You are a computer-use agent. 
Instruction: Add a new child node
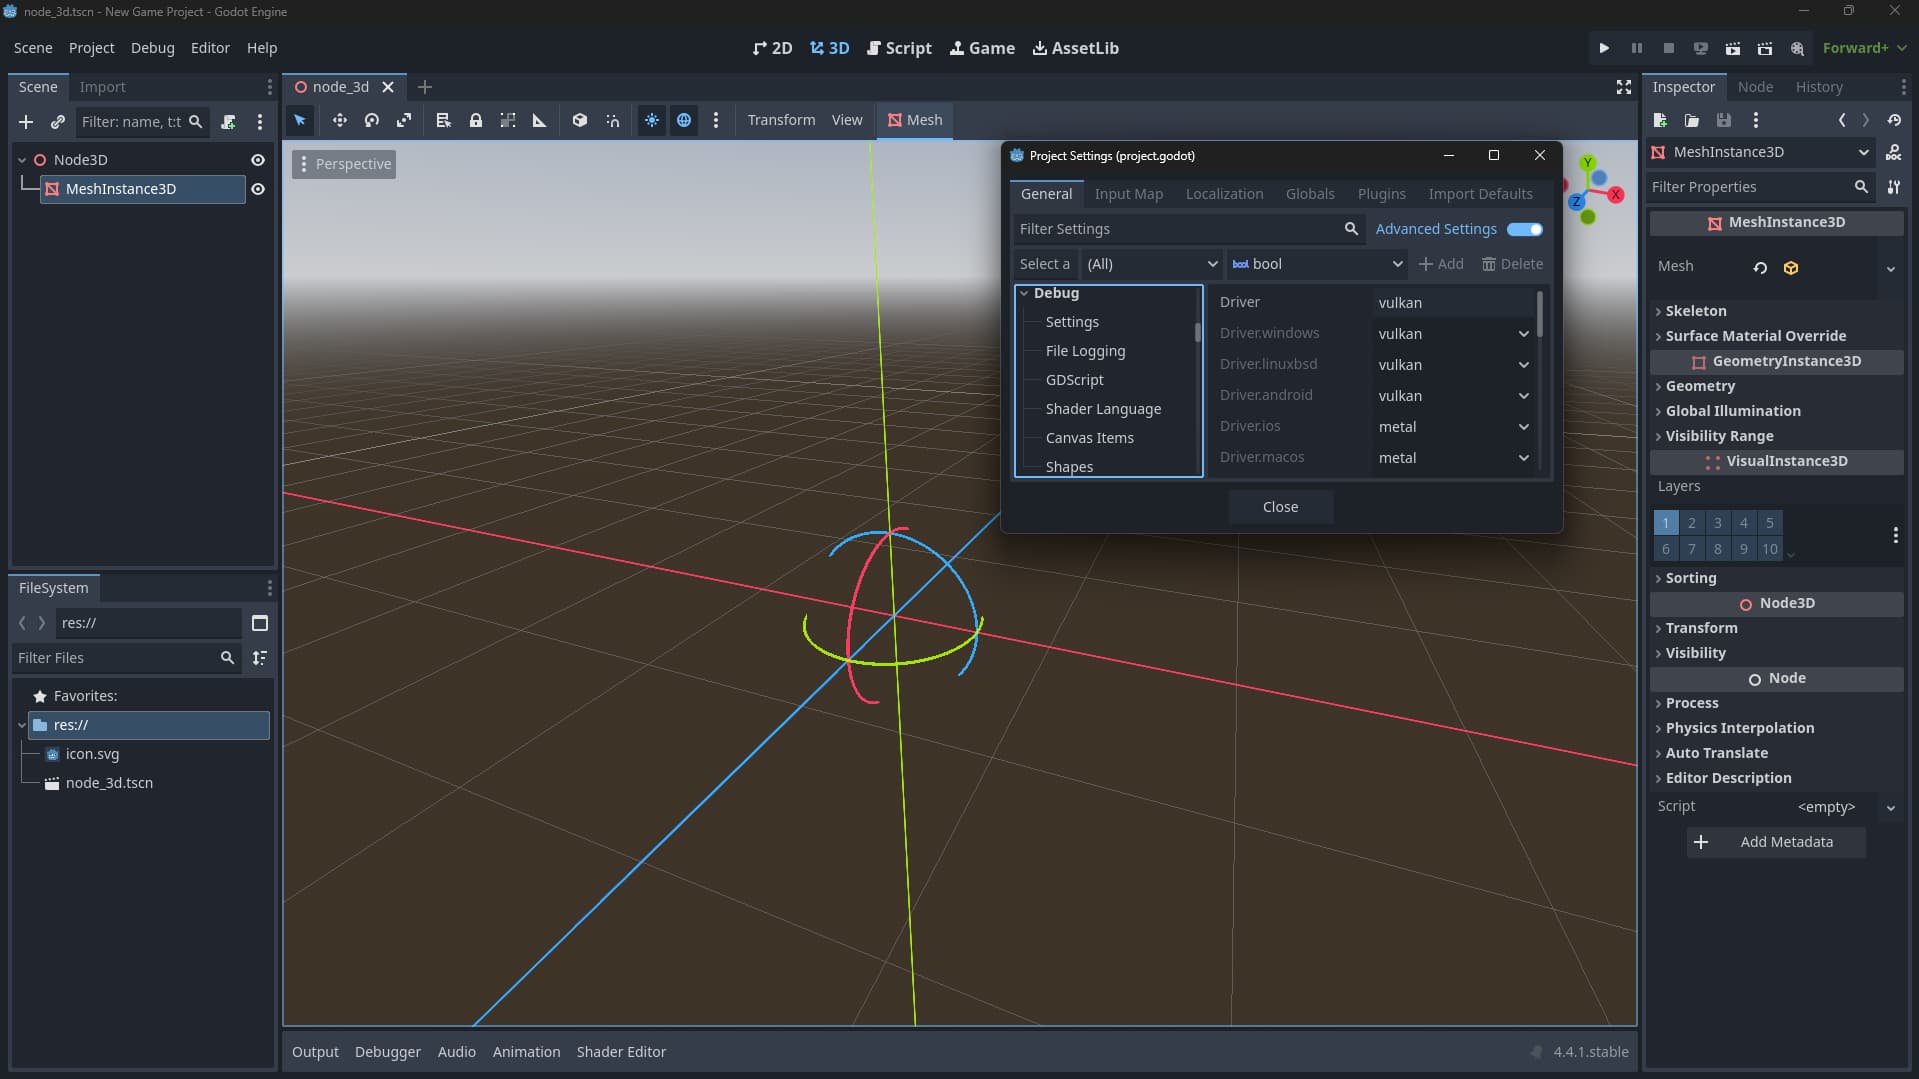point(26,122)
